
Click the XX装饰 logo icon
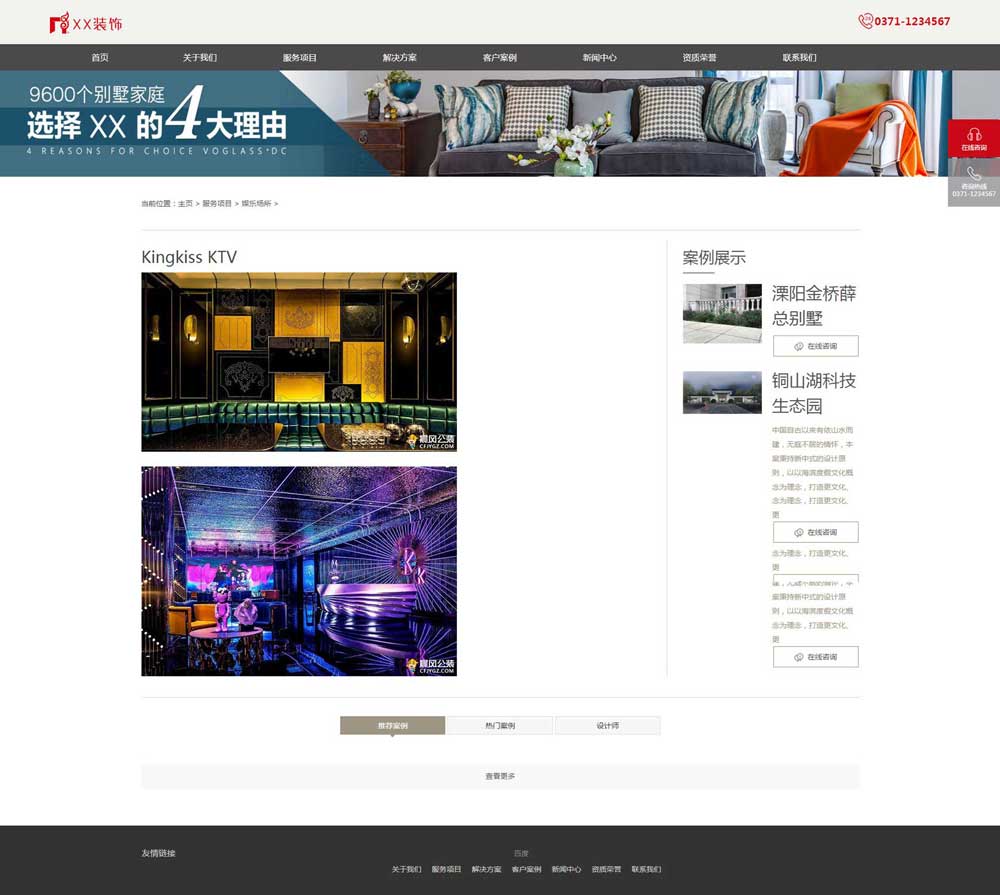[59, 23]
